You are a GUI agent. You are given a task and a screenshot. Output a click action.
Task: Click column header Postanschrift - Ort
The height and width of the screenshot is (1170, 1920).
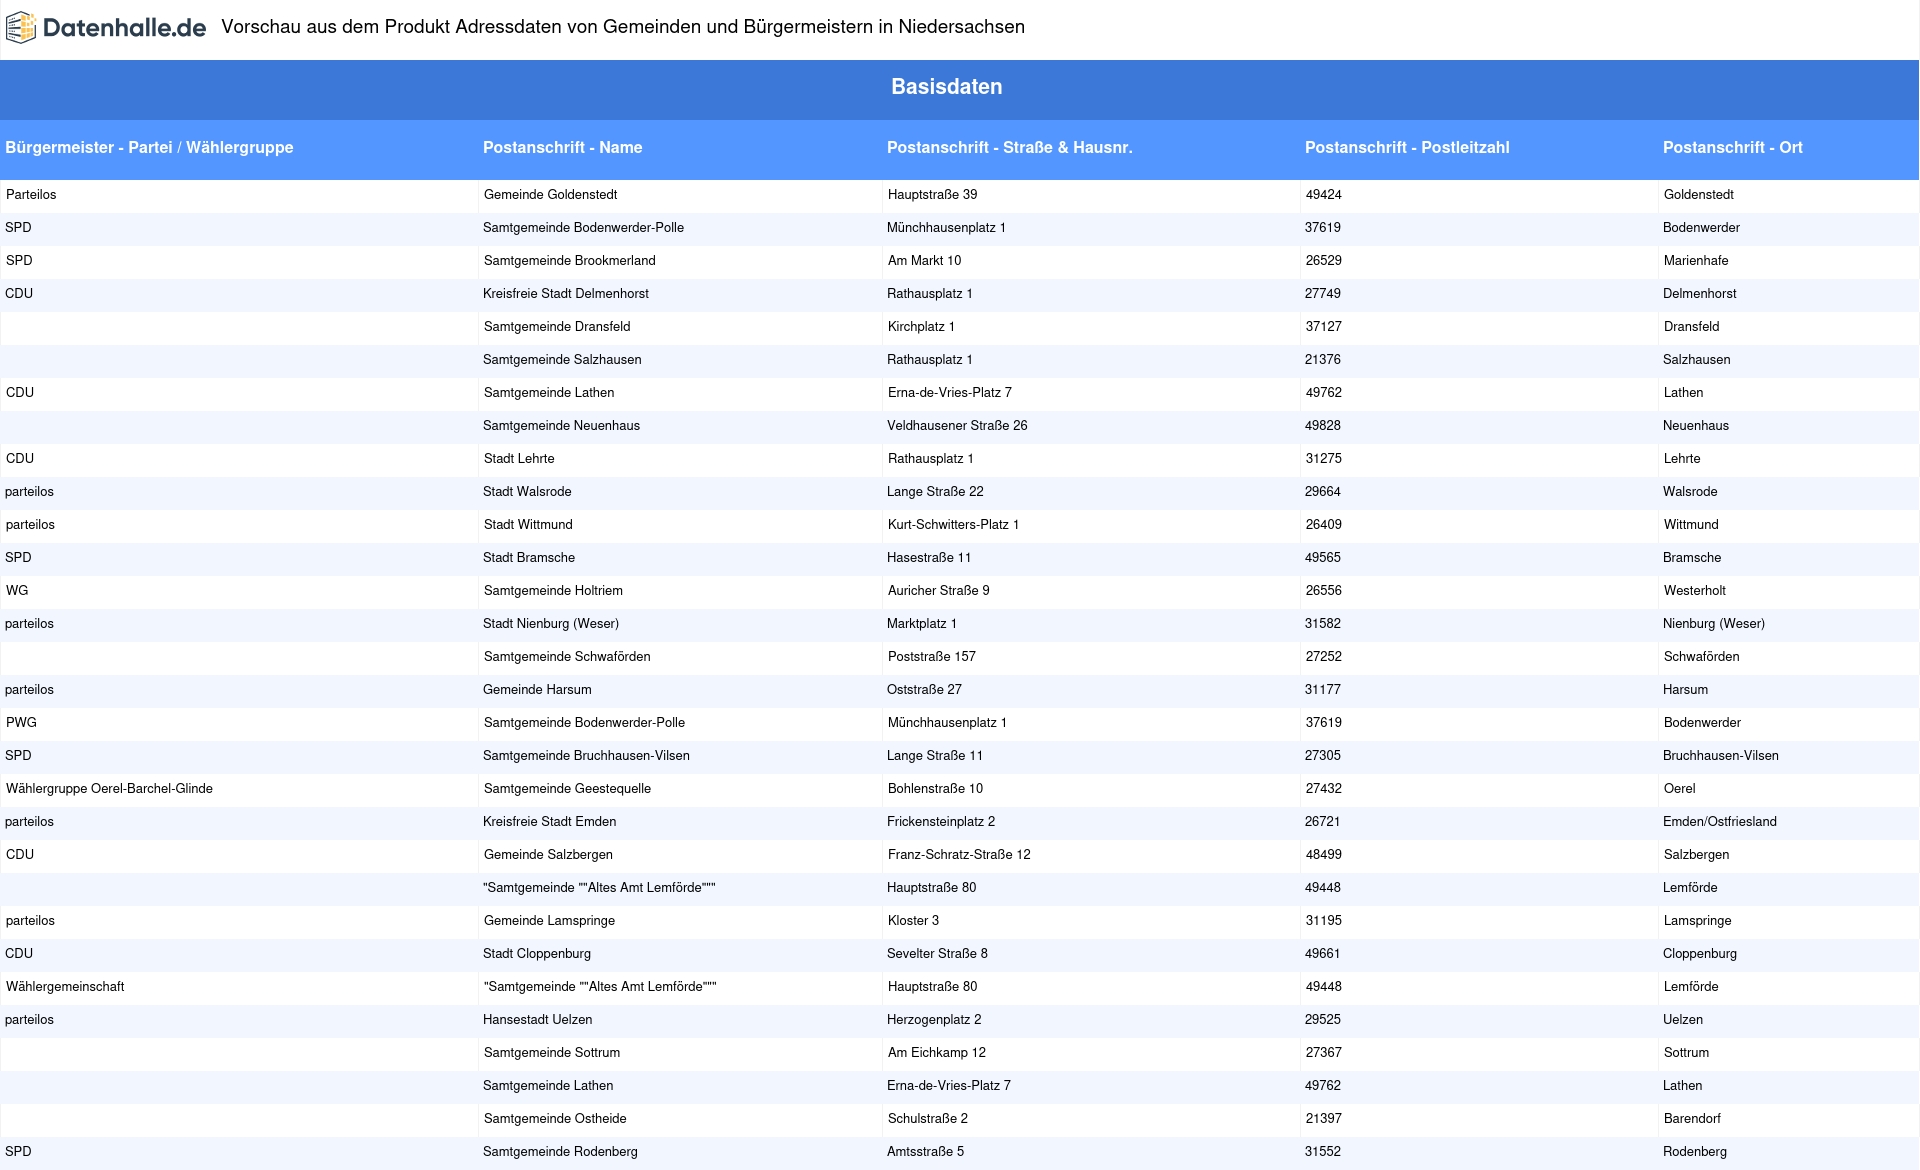[1732, 147]
